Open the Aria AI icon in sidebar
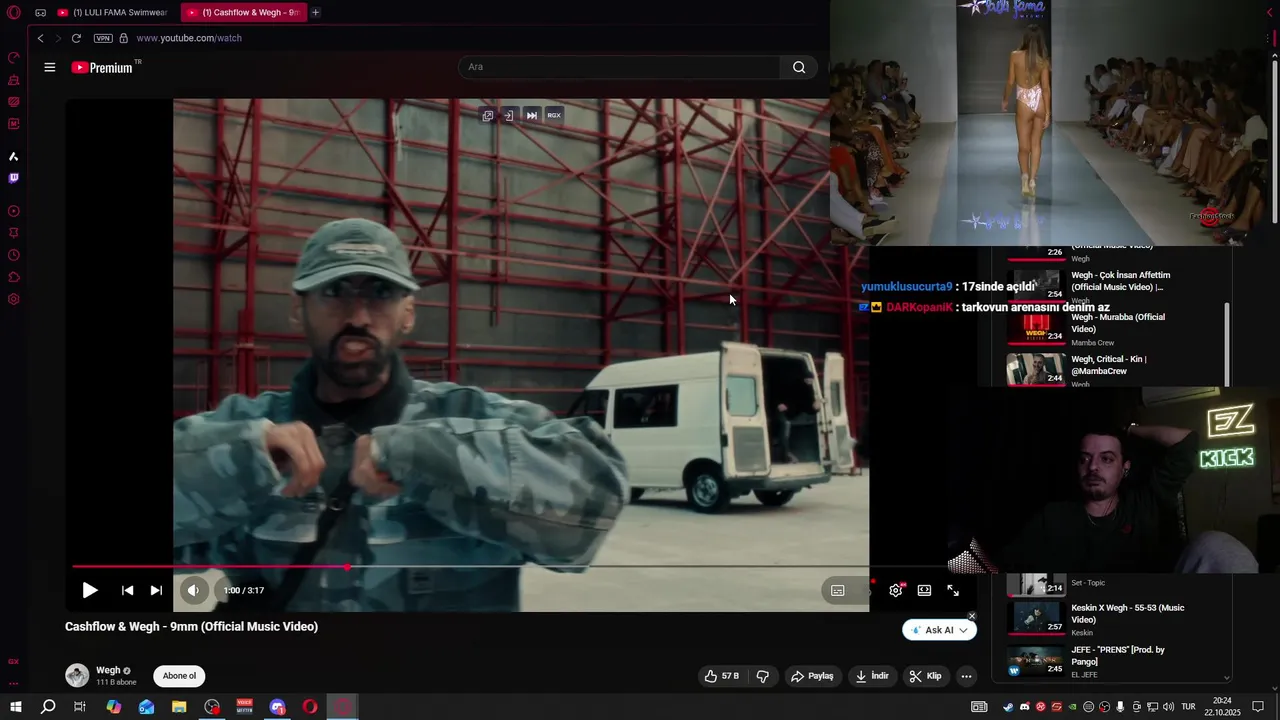This screenshot has height=720, width=1280. tap(14, 156)
